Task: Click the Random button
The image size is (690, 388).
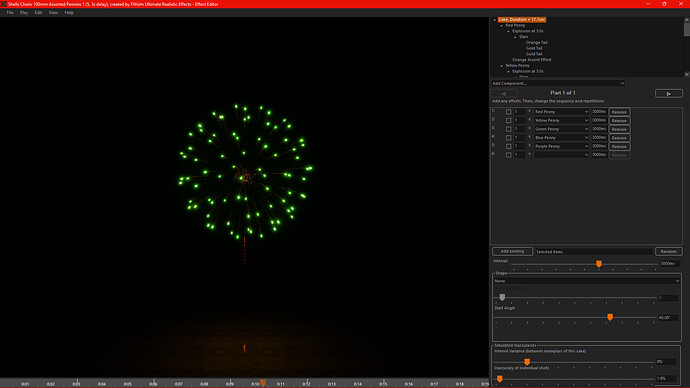Action: 668,251
